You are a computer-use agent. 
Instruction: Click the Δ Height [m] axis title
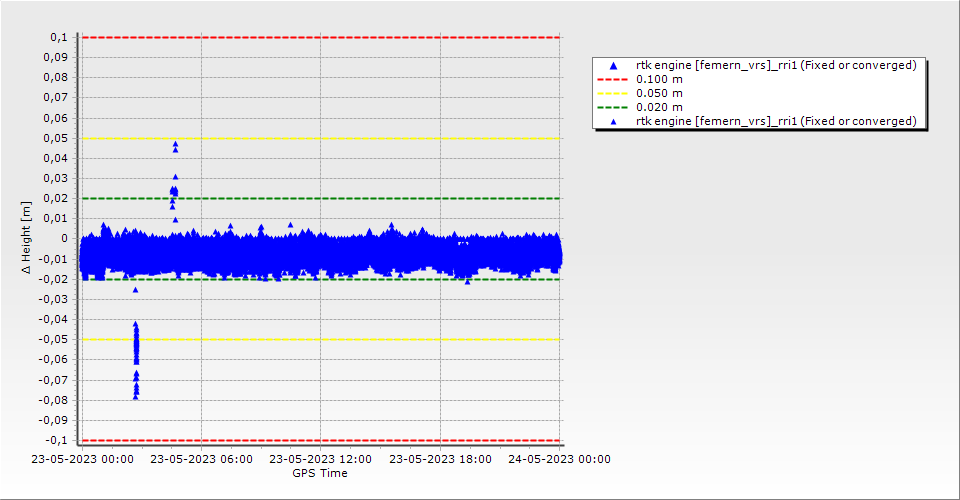tap(27, 238)
